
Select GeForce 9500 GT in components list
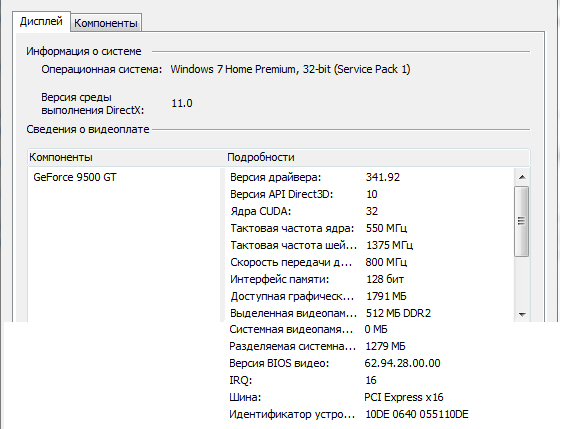point(75,177)
